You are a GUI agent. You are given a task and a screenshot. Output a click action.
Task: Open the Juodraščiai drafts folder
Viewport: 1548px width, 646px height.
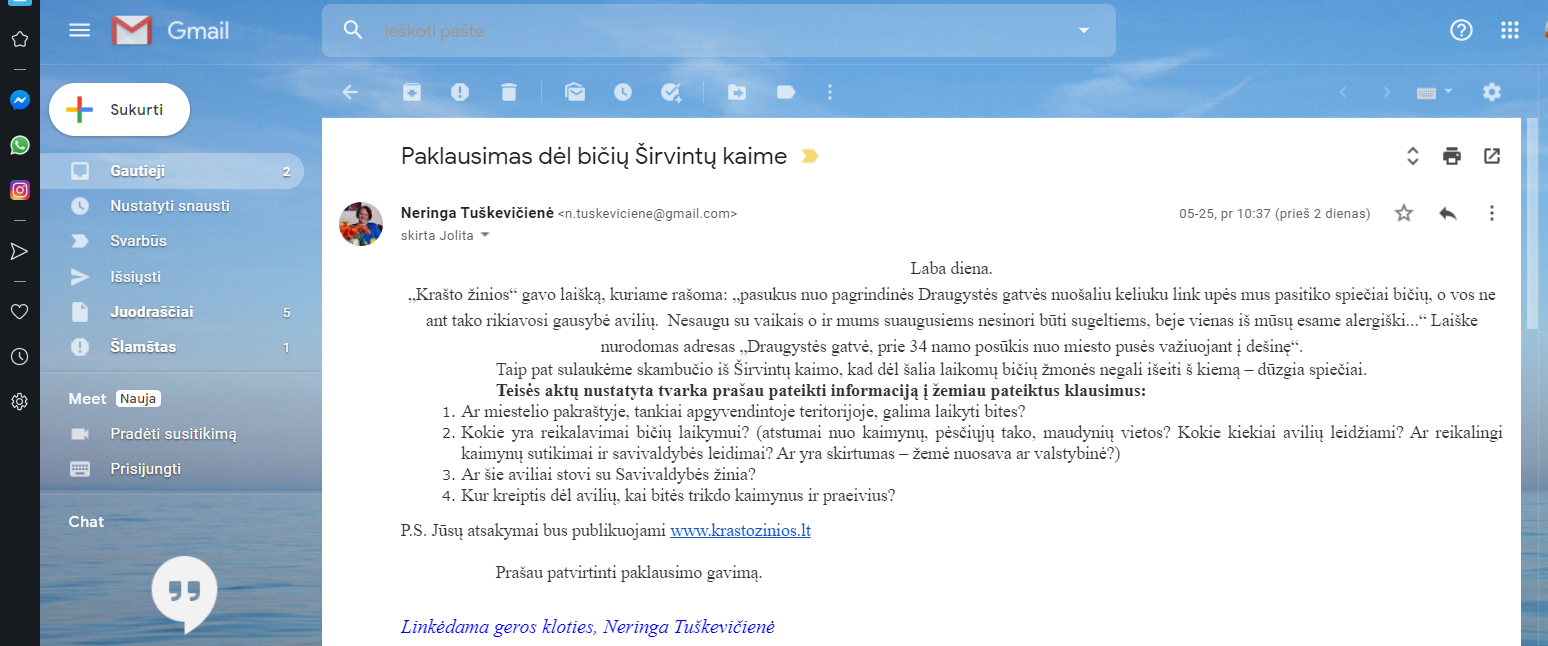pyautogui.click(x=152, y=312)
